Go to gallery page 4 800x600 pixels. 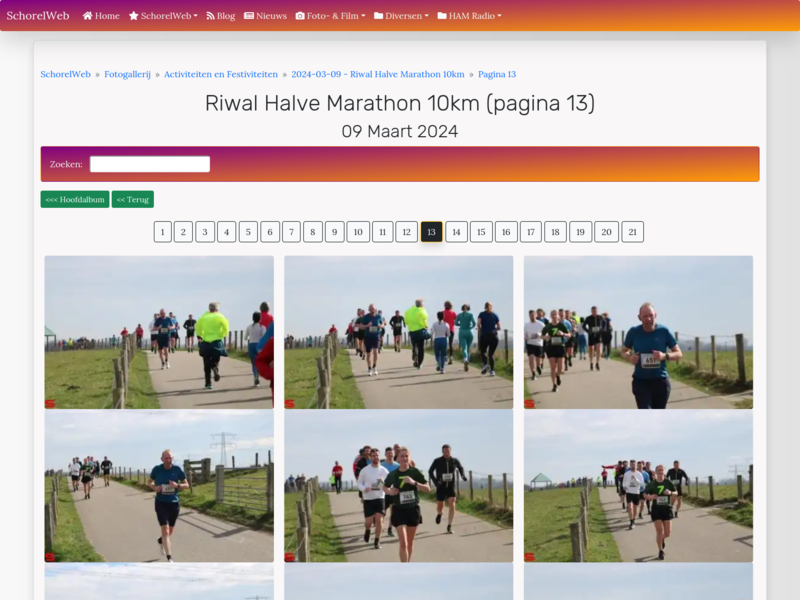coord(227,232)
